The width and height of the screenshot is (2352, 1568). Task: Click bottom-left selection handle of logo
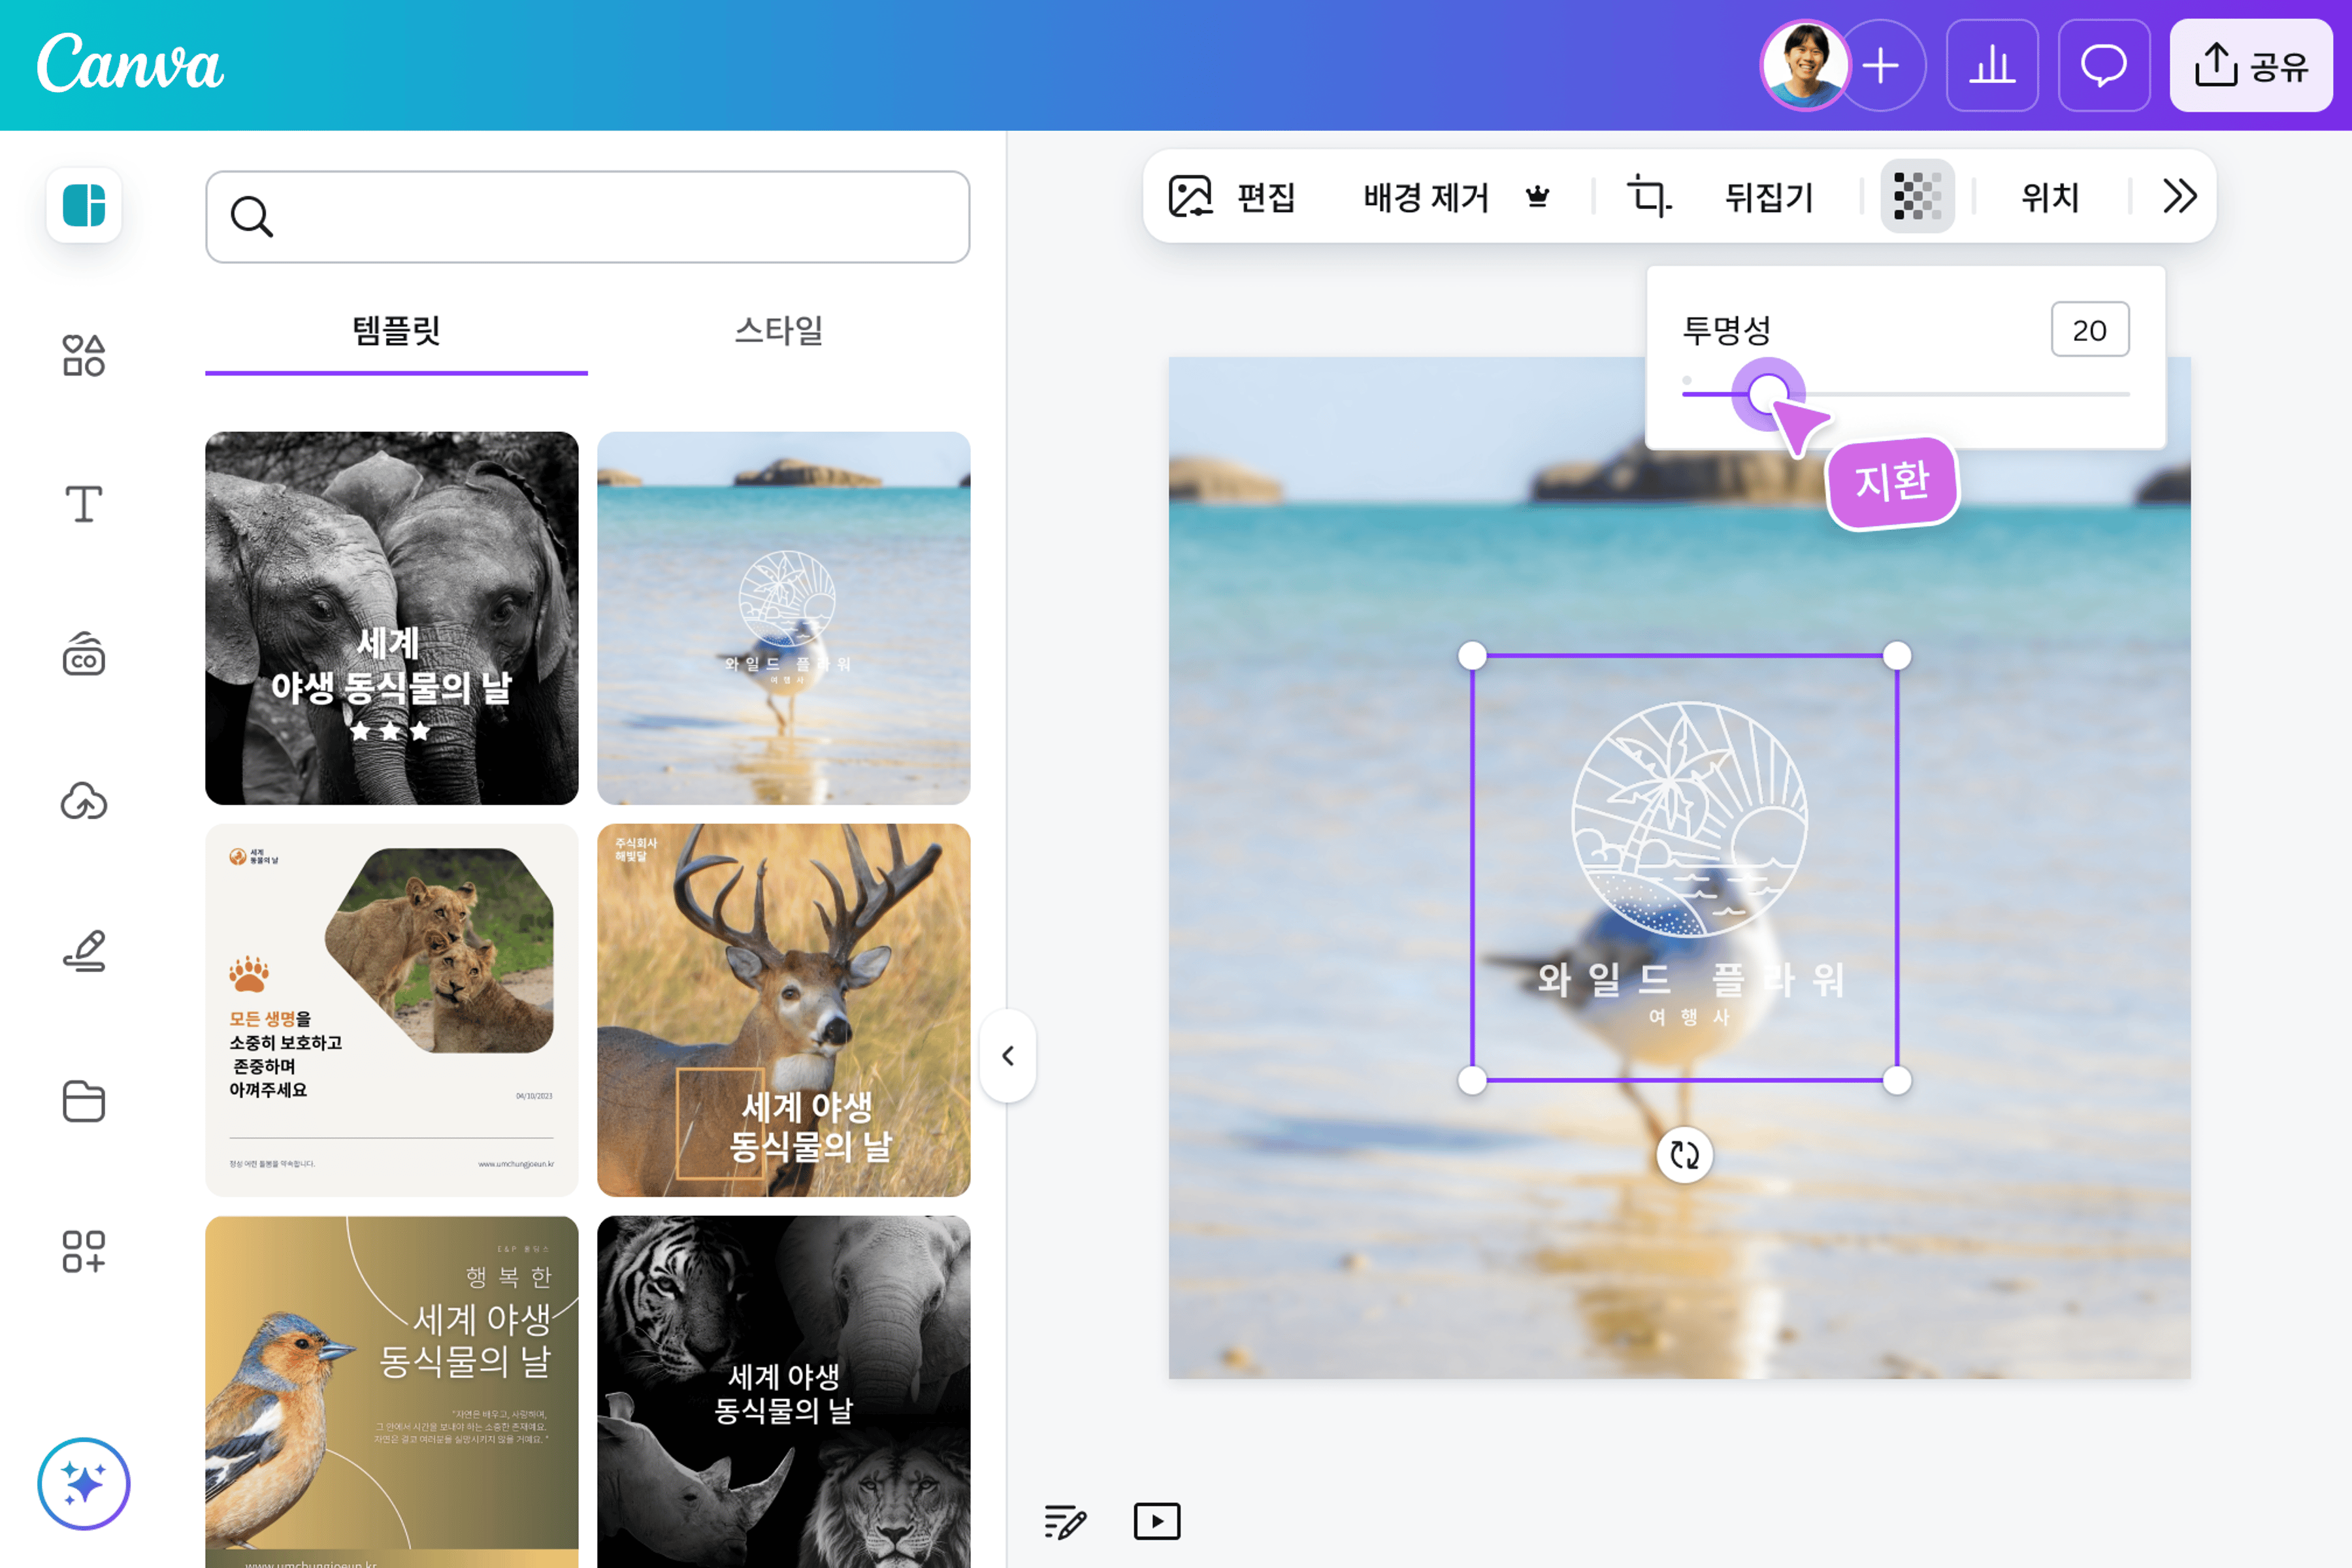click(x=1472, y=1080)
